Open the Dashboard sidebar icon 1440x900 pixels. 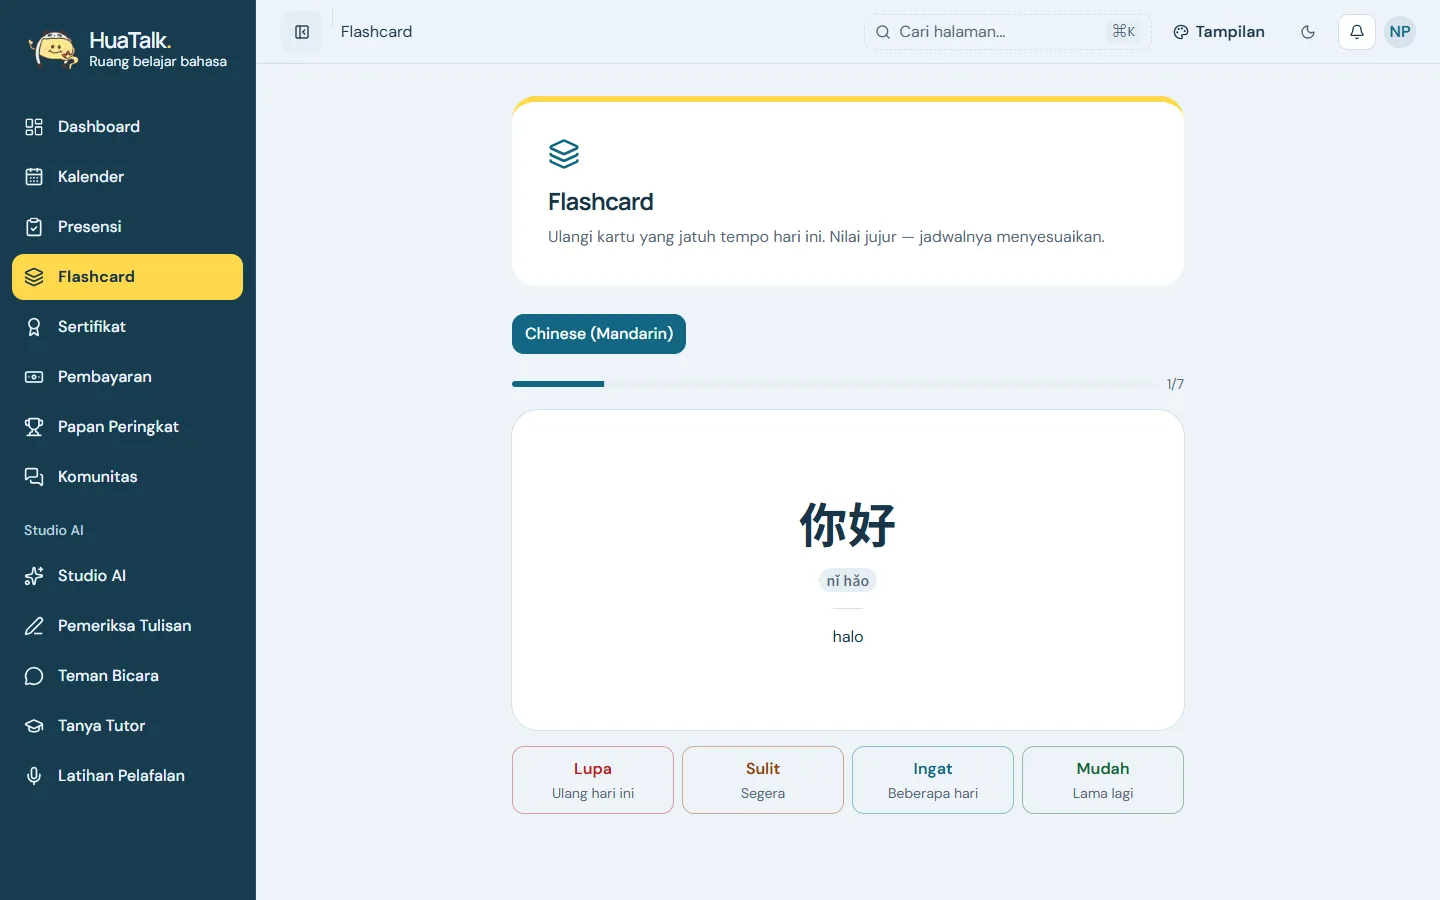coord(34,127)
